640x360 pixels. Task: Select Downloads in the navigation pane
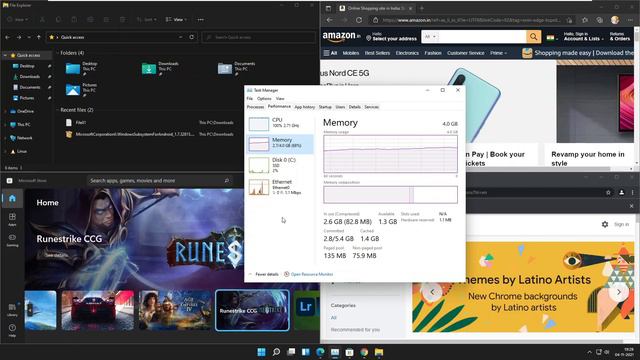[29, 76]
